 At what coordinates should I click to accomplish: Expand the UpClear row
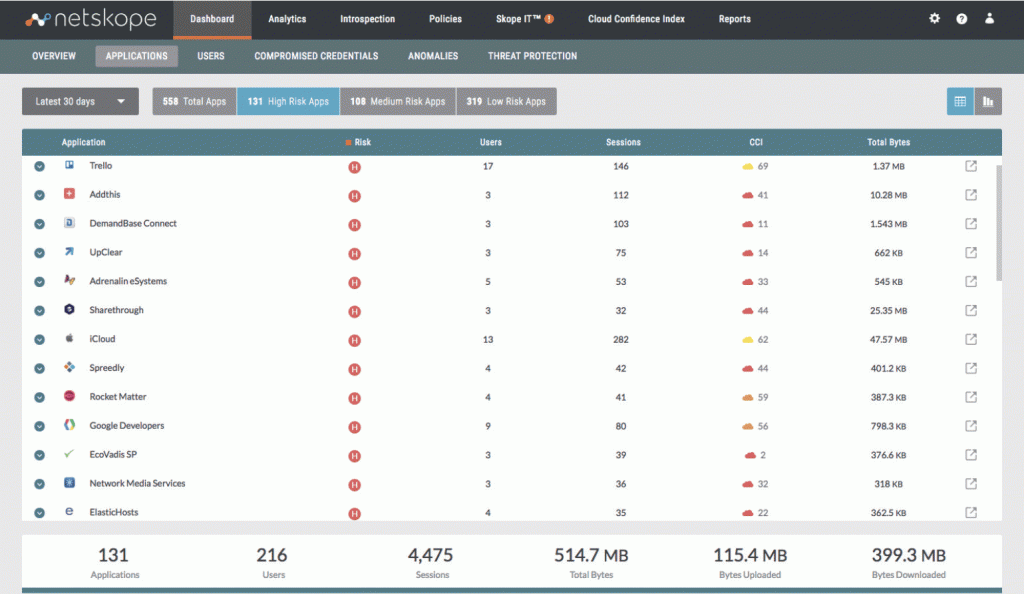[x=39, y=253]
